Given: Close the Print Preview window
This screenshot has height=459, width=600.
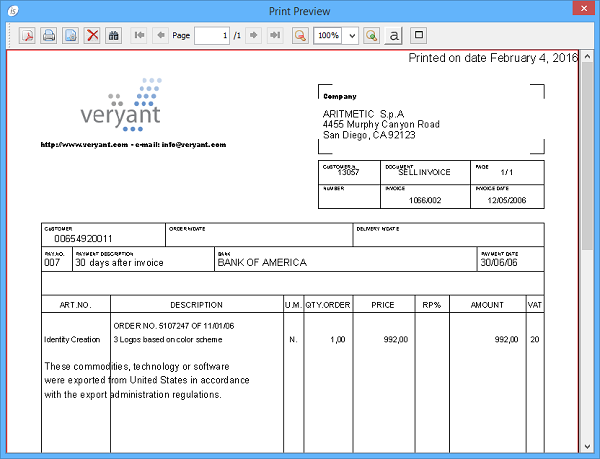Looking at the screenshot, I should click(582, 10).
